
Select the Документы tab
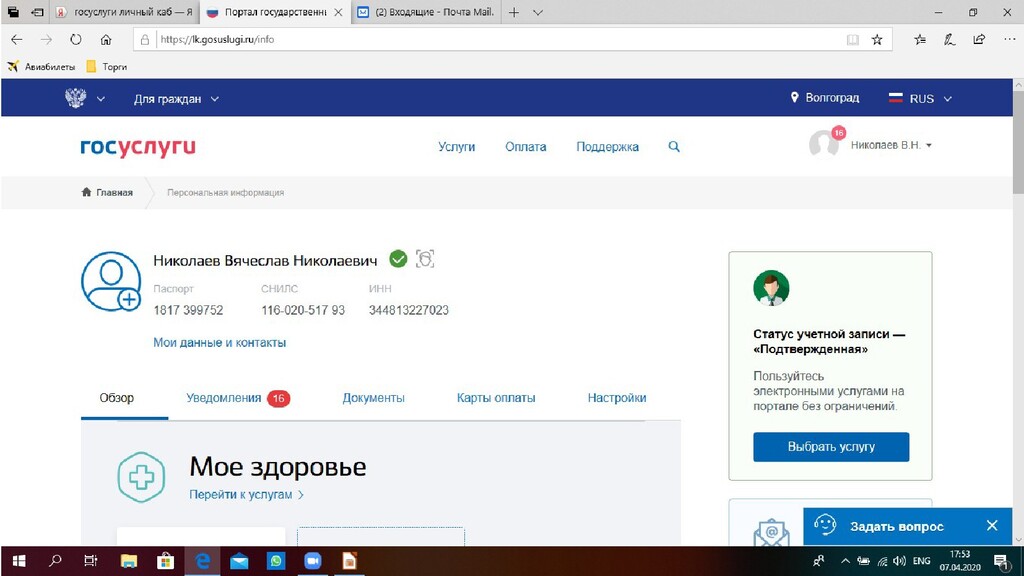374,398
